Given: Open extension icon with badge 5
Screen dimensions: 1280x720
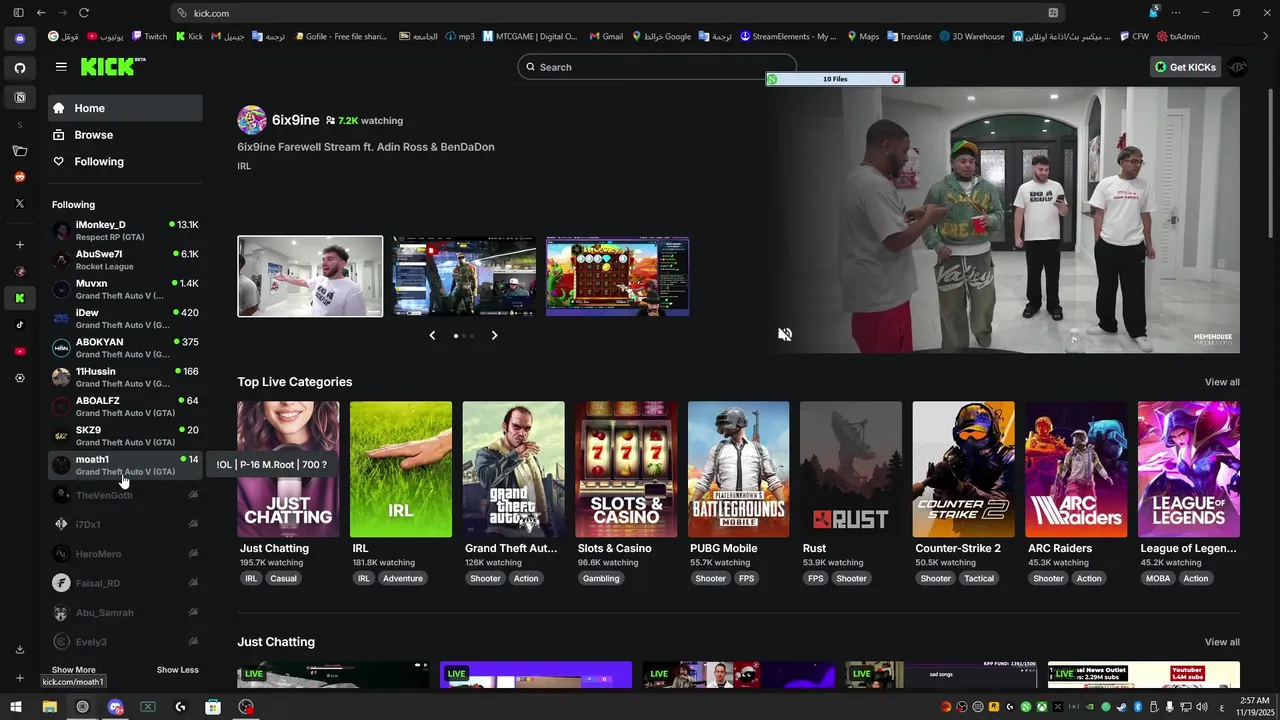Looking at the screenshot, I should (1154, 13).
